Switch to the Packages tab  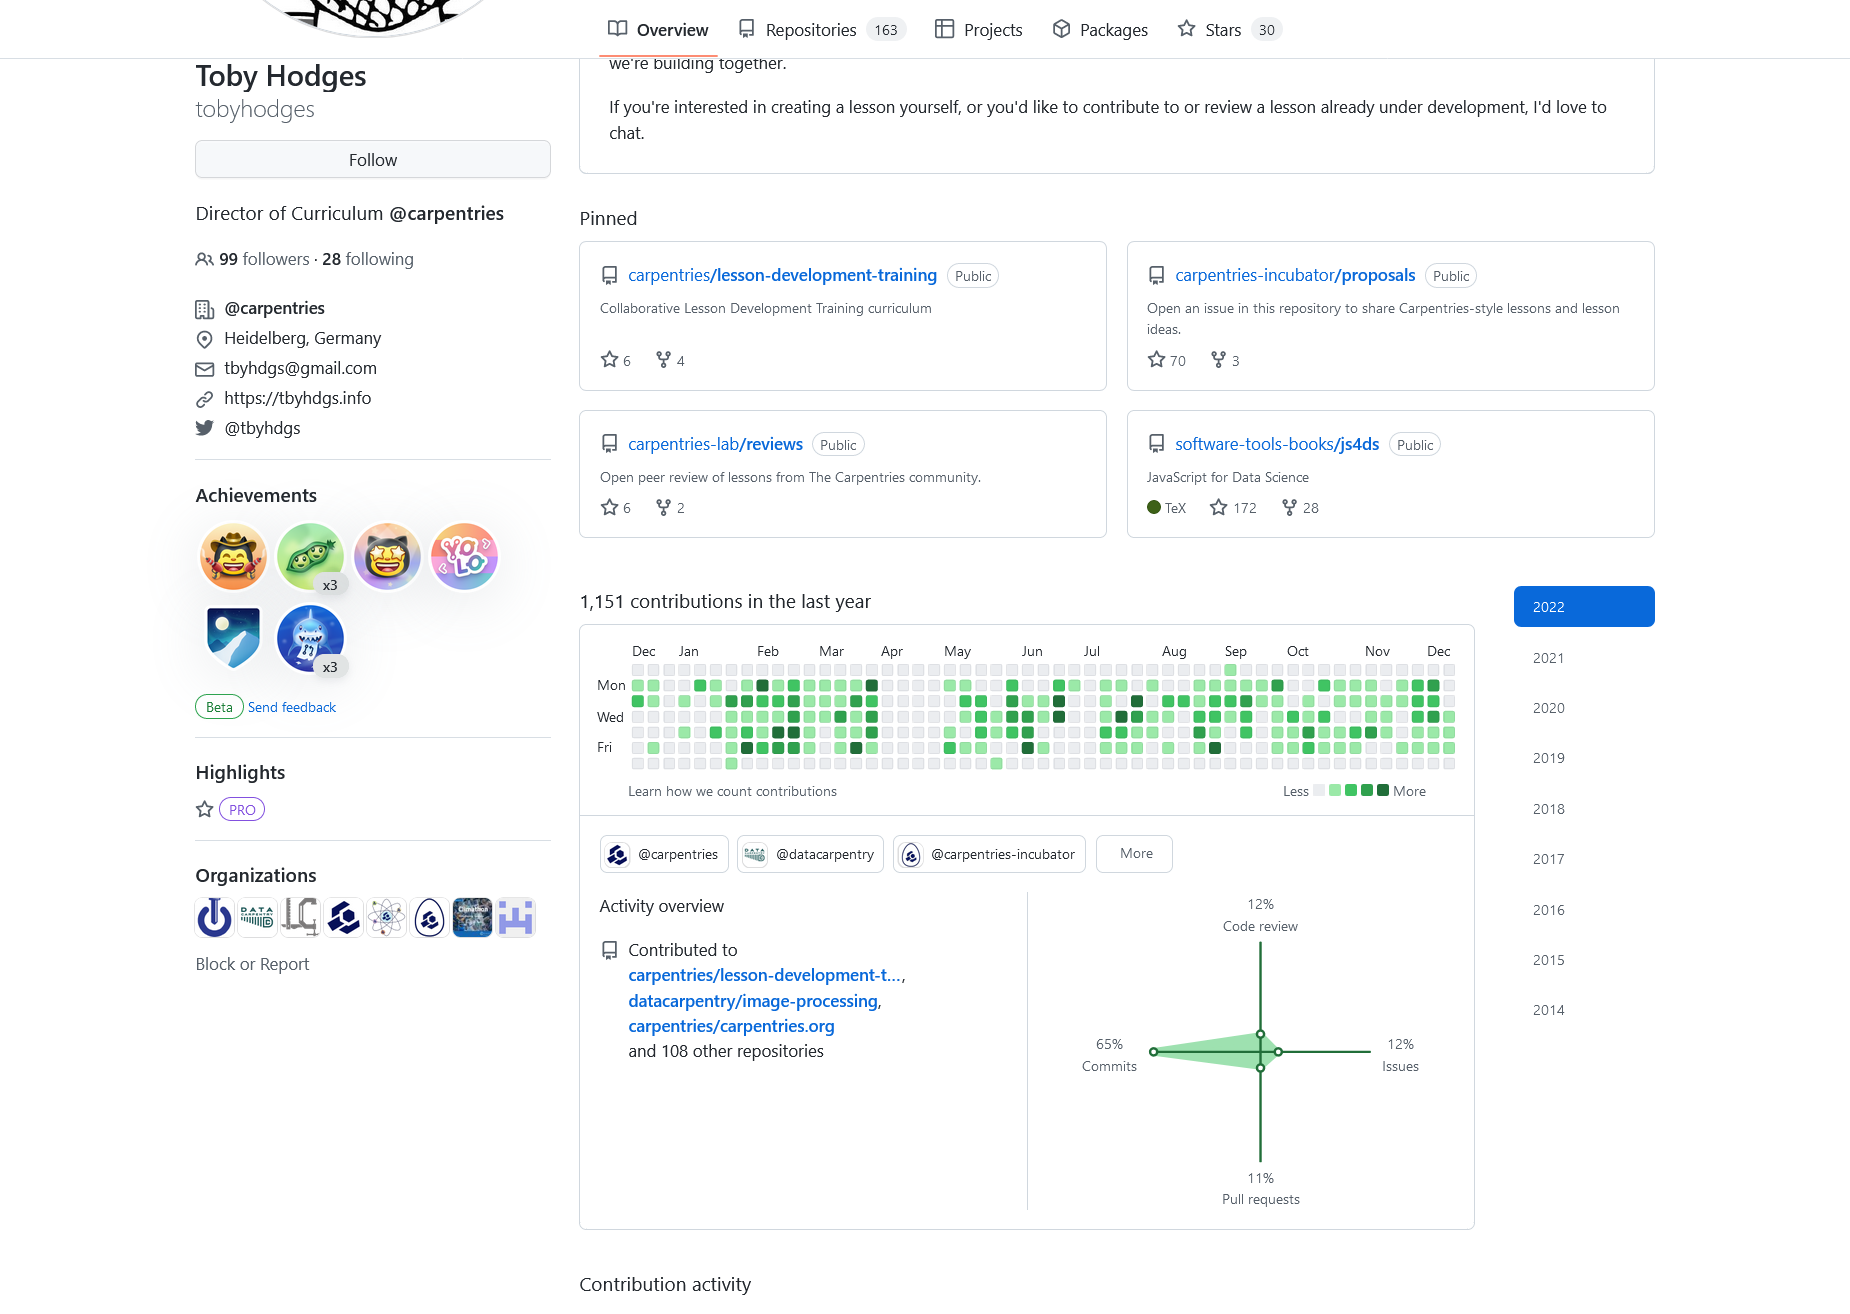(1100, 30)
